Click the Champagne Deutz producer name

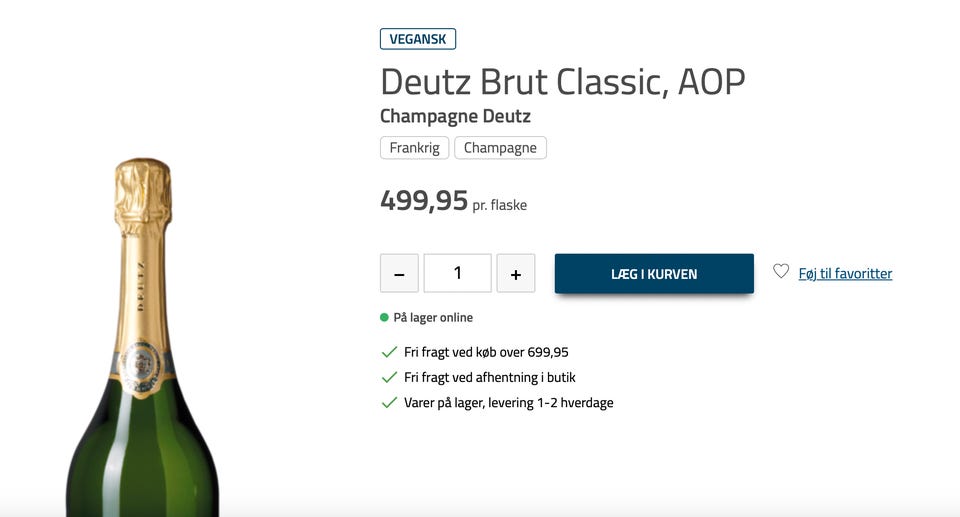click(x=455, y=116)
